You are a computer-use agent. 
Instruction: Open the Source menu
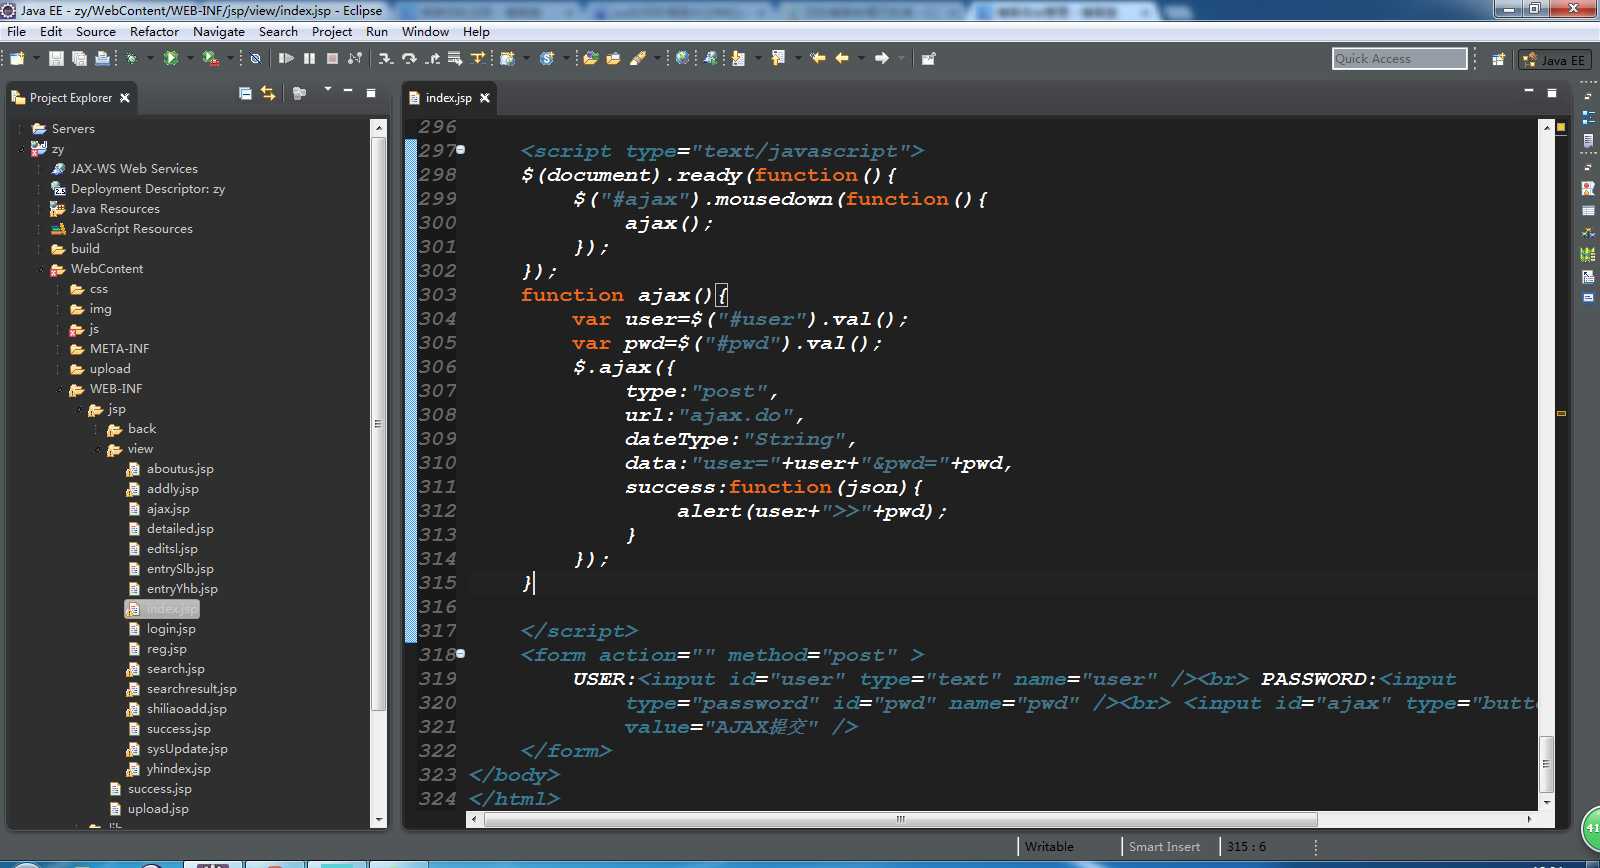click(x=96, y=32)
